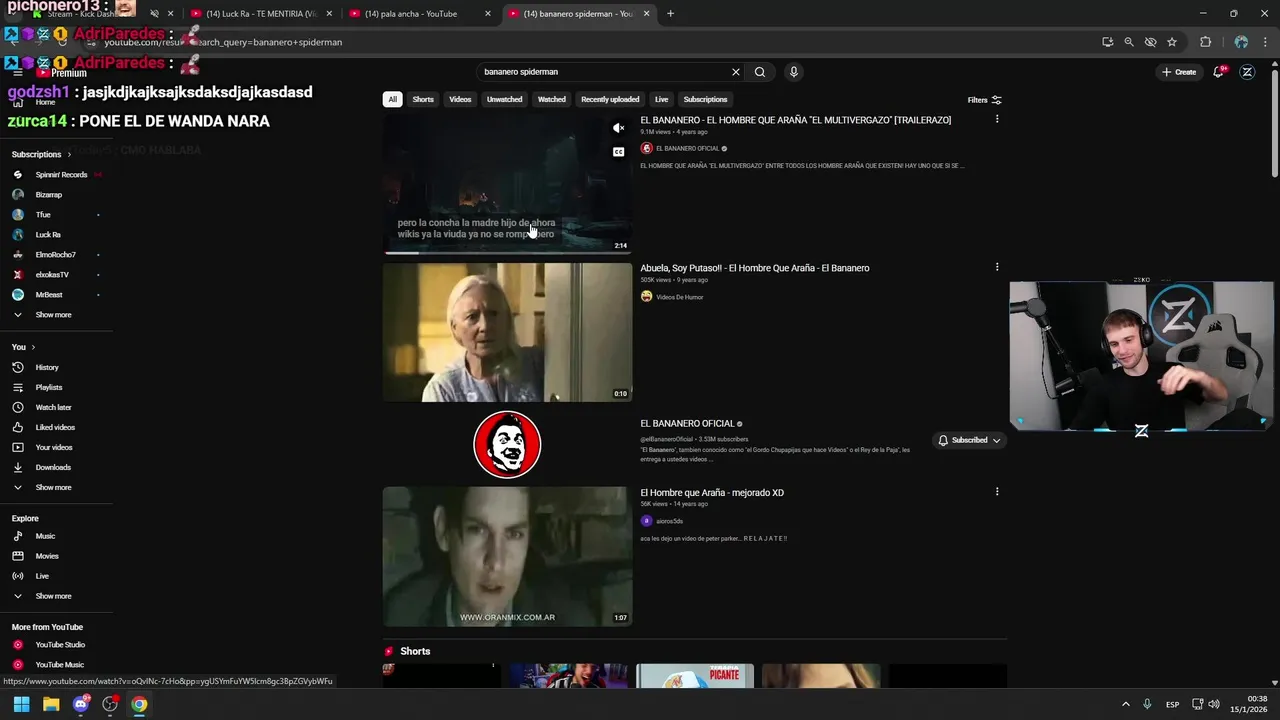The width and height of the screenshot is (1280, 720).
Task: Open the Create video menu
Action: click(1179, 72)
